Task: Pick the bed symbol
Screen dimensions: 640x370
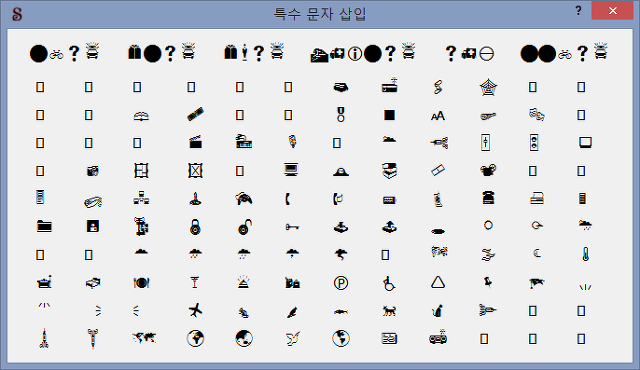Action: tap(93, 282)
